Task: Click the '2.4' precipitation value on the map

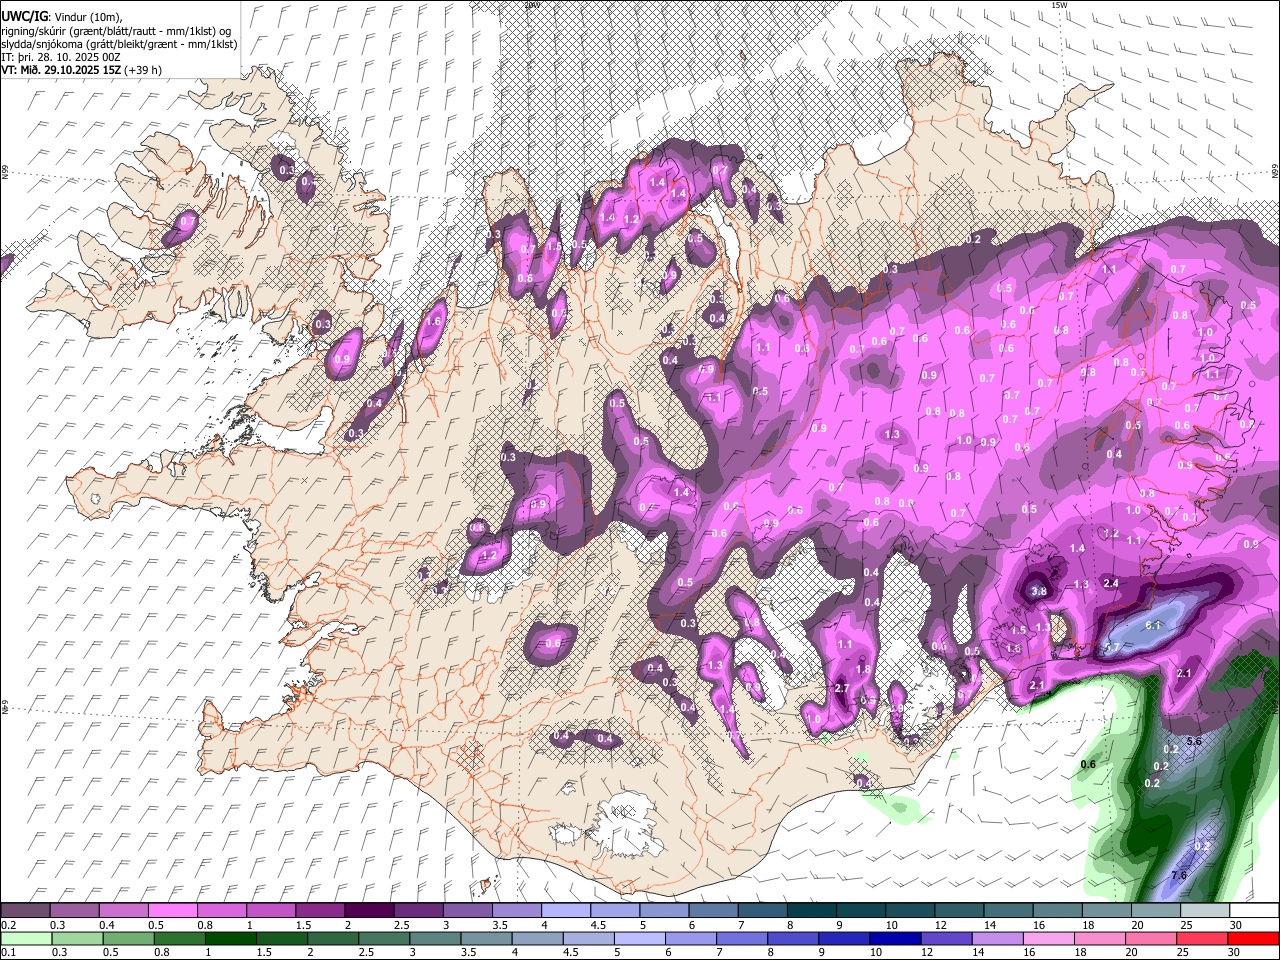Action: point(1110,583)
